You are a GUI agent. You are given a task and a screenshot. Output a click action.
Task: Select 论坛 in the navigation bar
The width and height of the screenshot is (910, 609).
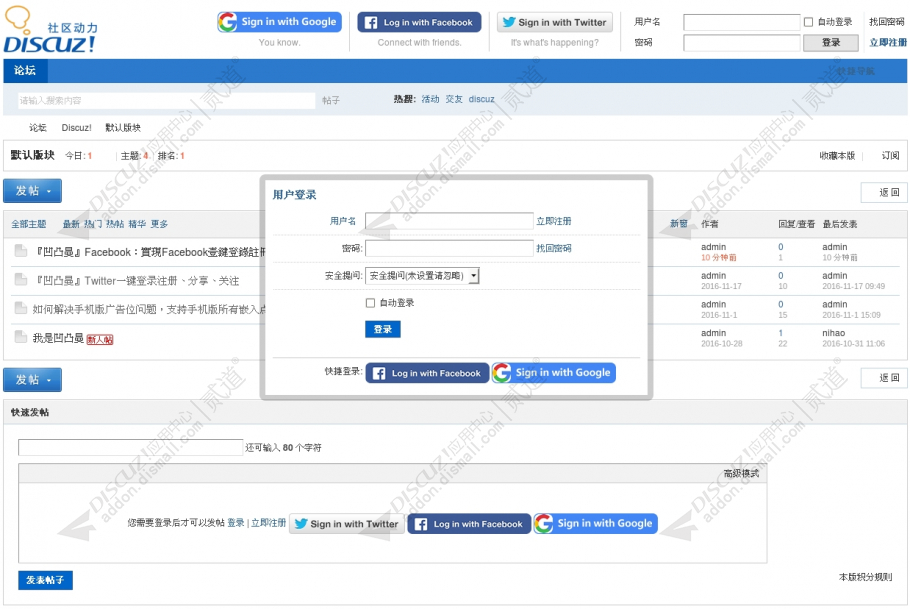pyautogui.click(x=24, y=71)
